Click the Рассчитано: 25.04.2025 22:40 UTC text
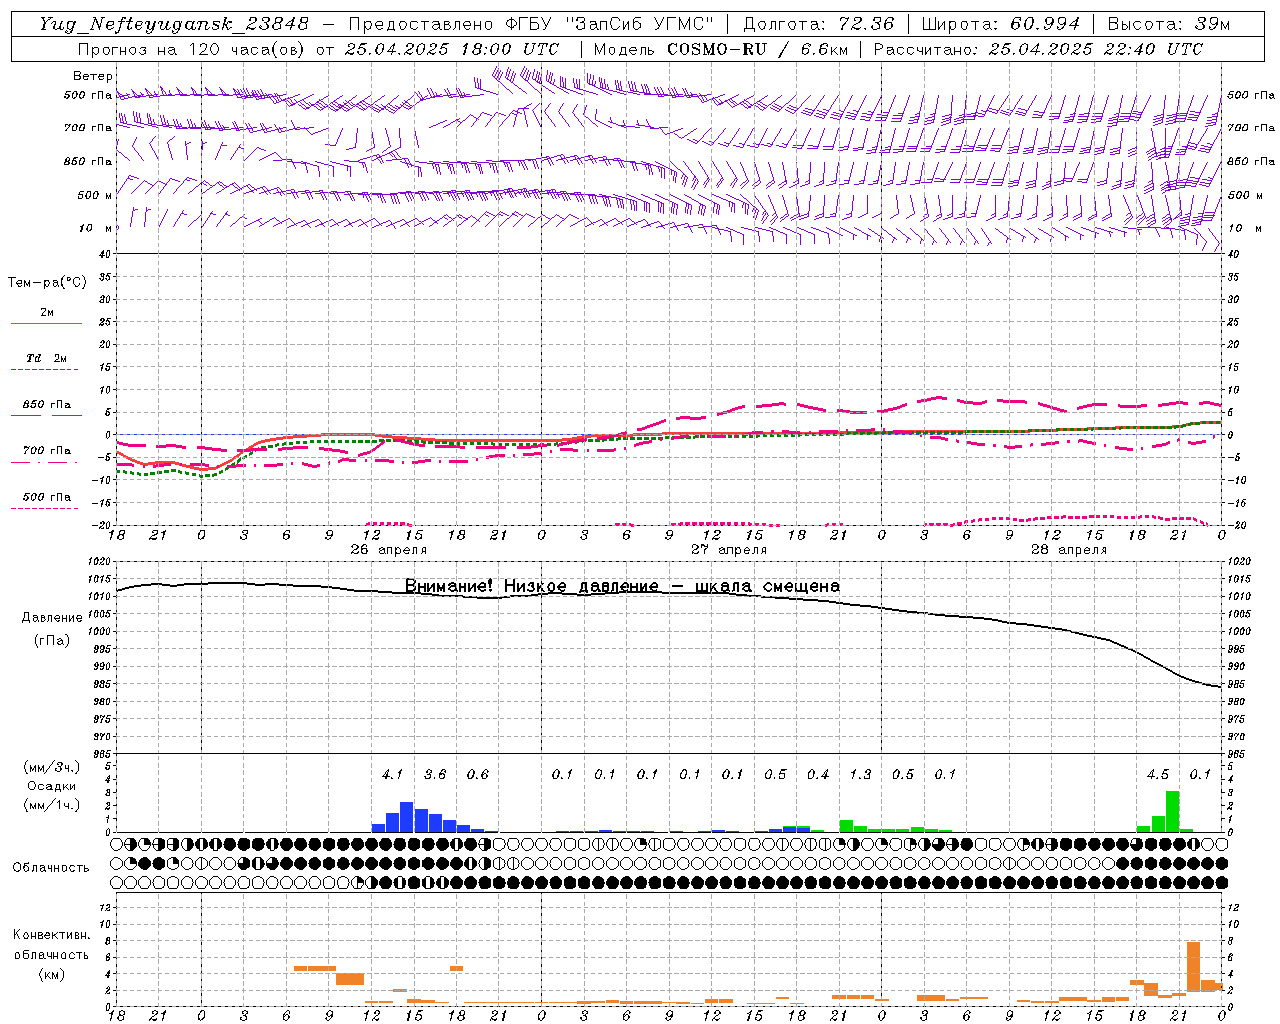The image size is (1280, 1024). (1038, 49)
